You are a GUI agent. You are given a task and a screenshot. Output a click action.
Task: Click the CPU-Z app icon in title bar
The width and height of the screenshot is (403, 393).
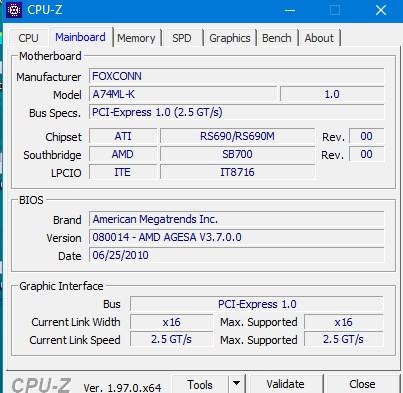[x=14, y=10]
